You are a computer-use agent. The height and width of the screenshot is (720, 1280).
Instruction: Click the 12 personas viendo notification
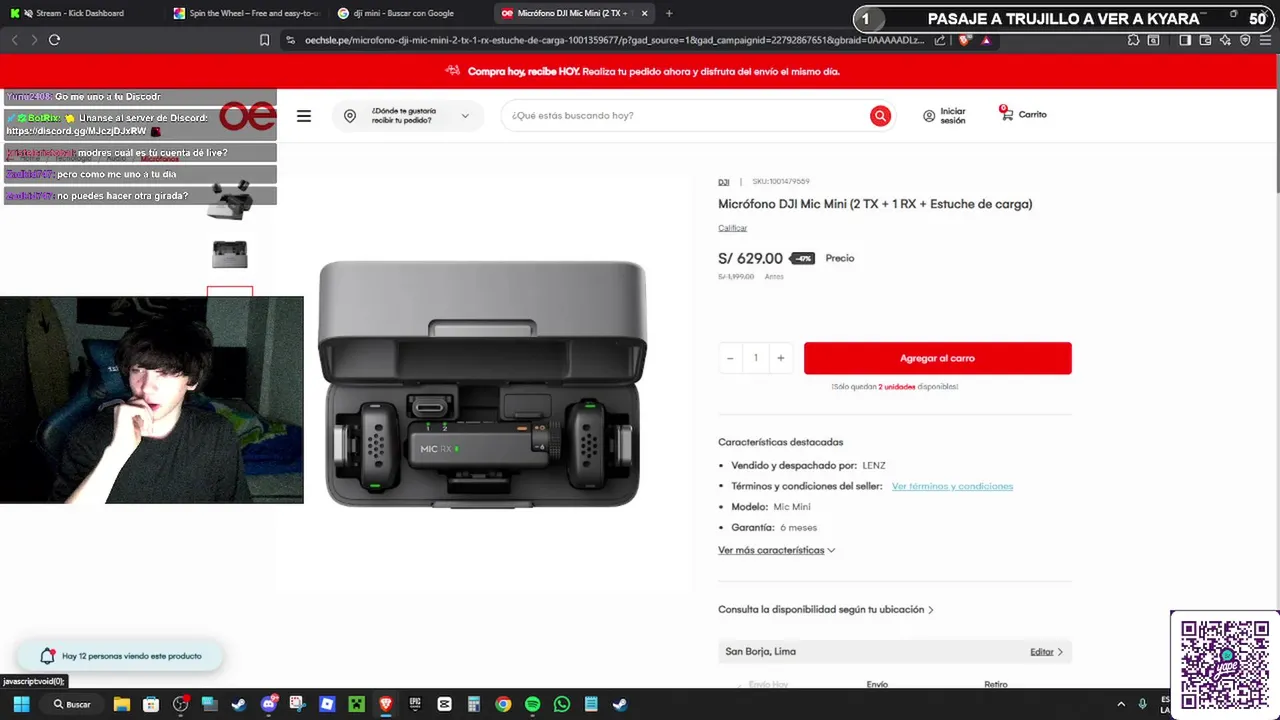point(120,656)
